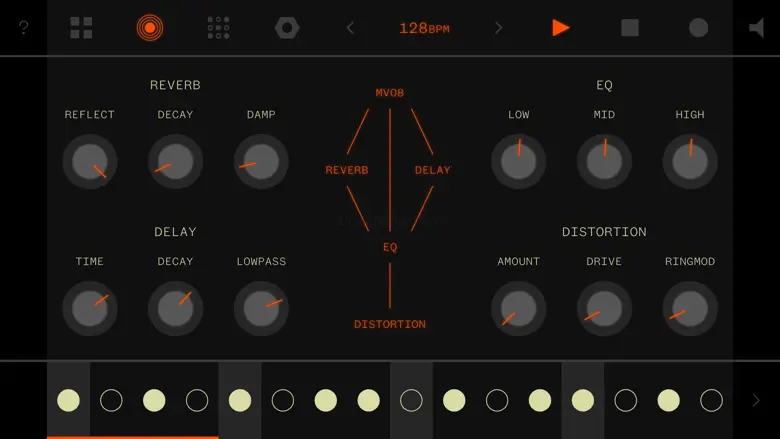This screenshot has width=780, height=439.
Task: Start playback with the orange play button
Action: (x=561, y=28)
